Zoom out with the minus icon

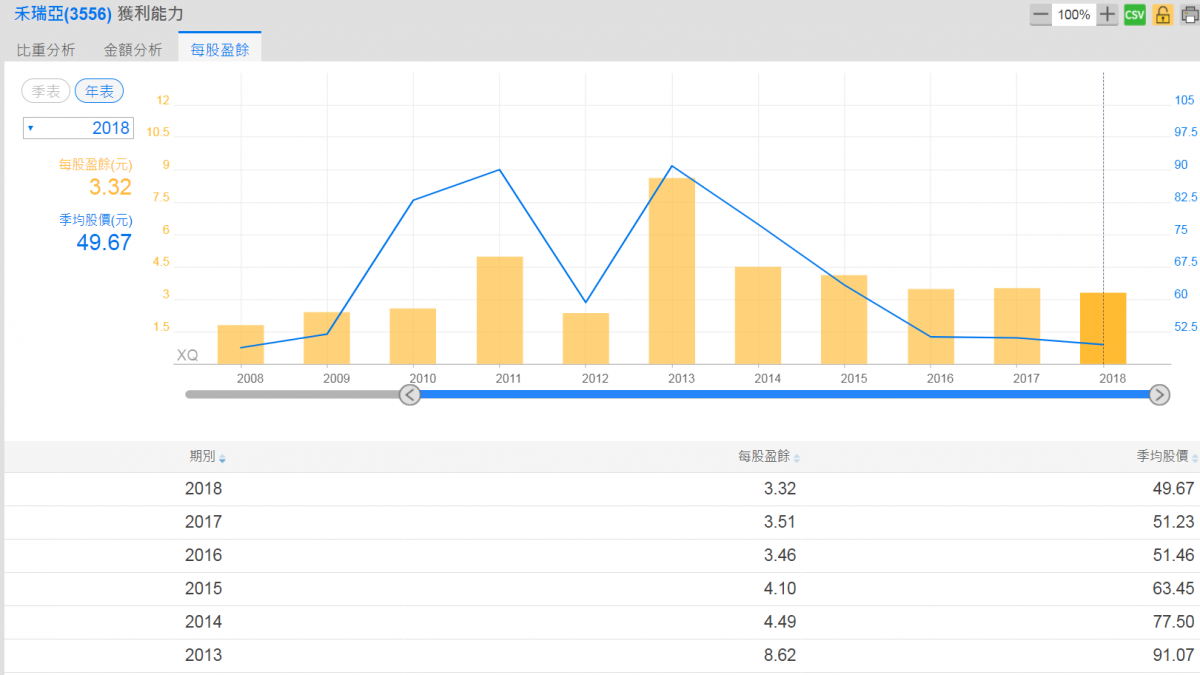(1040, 15)
